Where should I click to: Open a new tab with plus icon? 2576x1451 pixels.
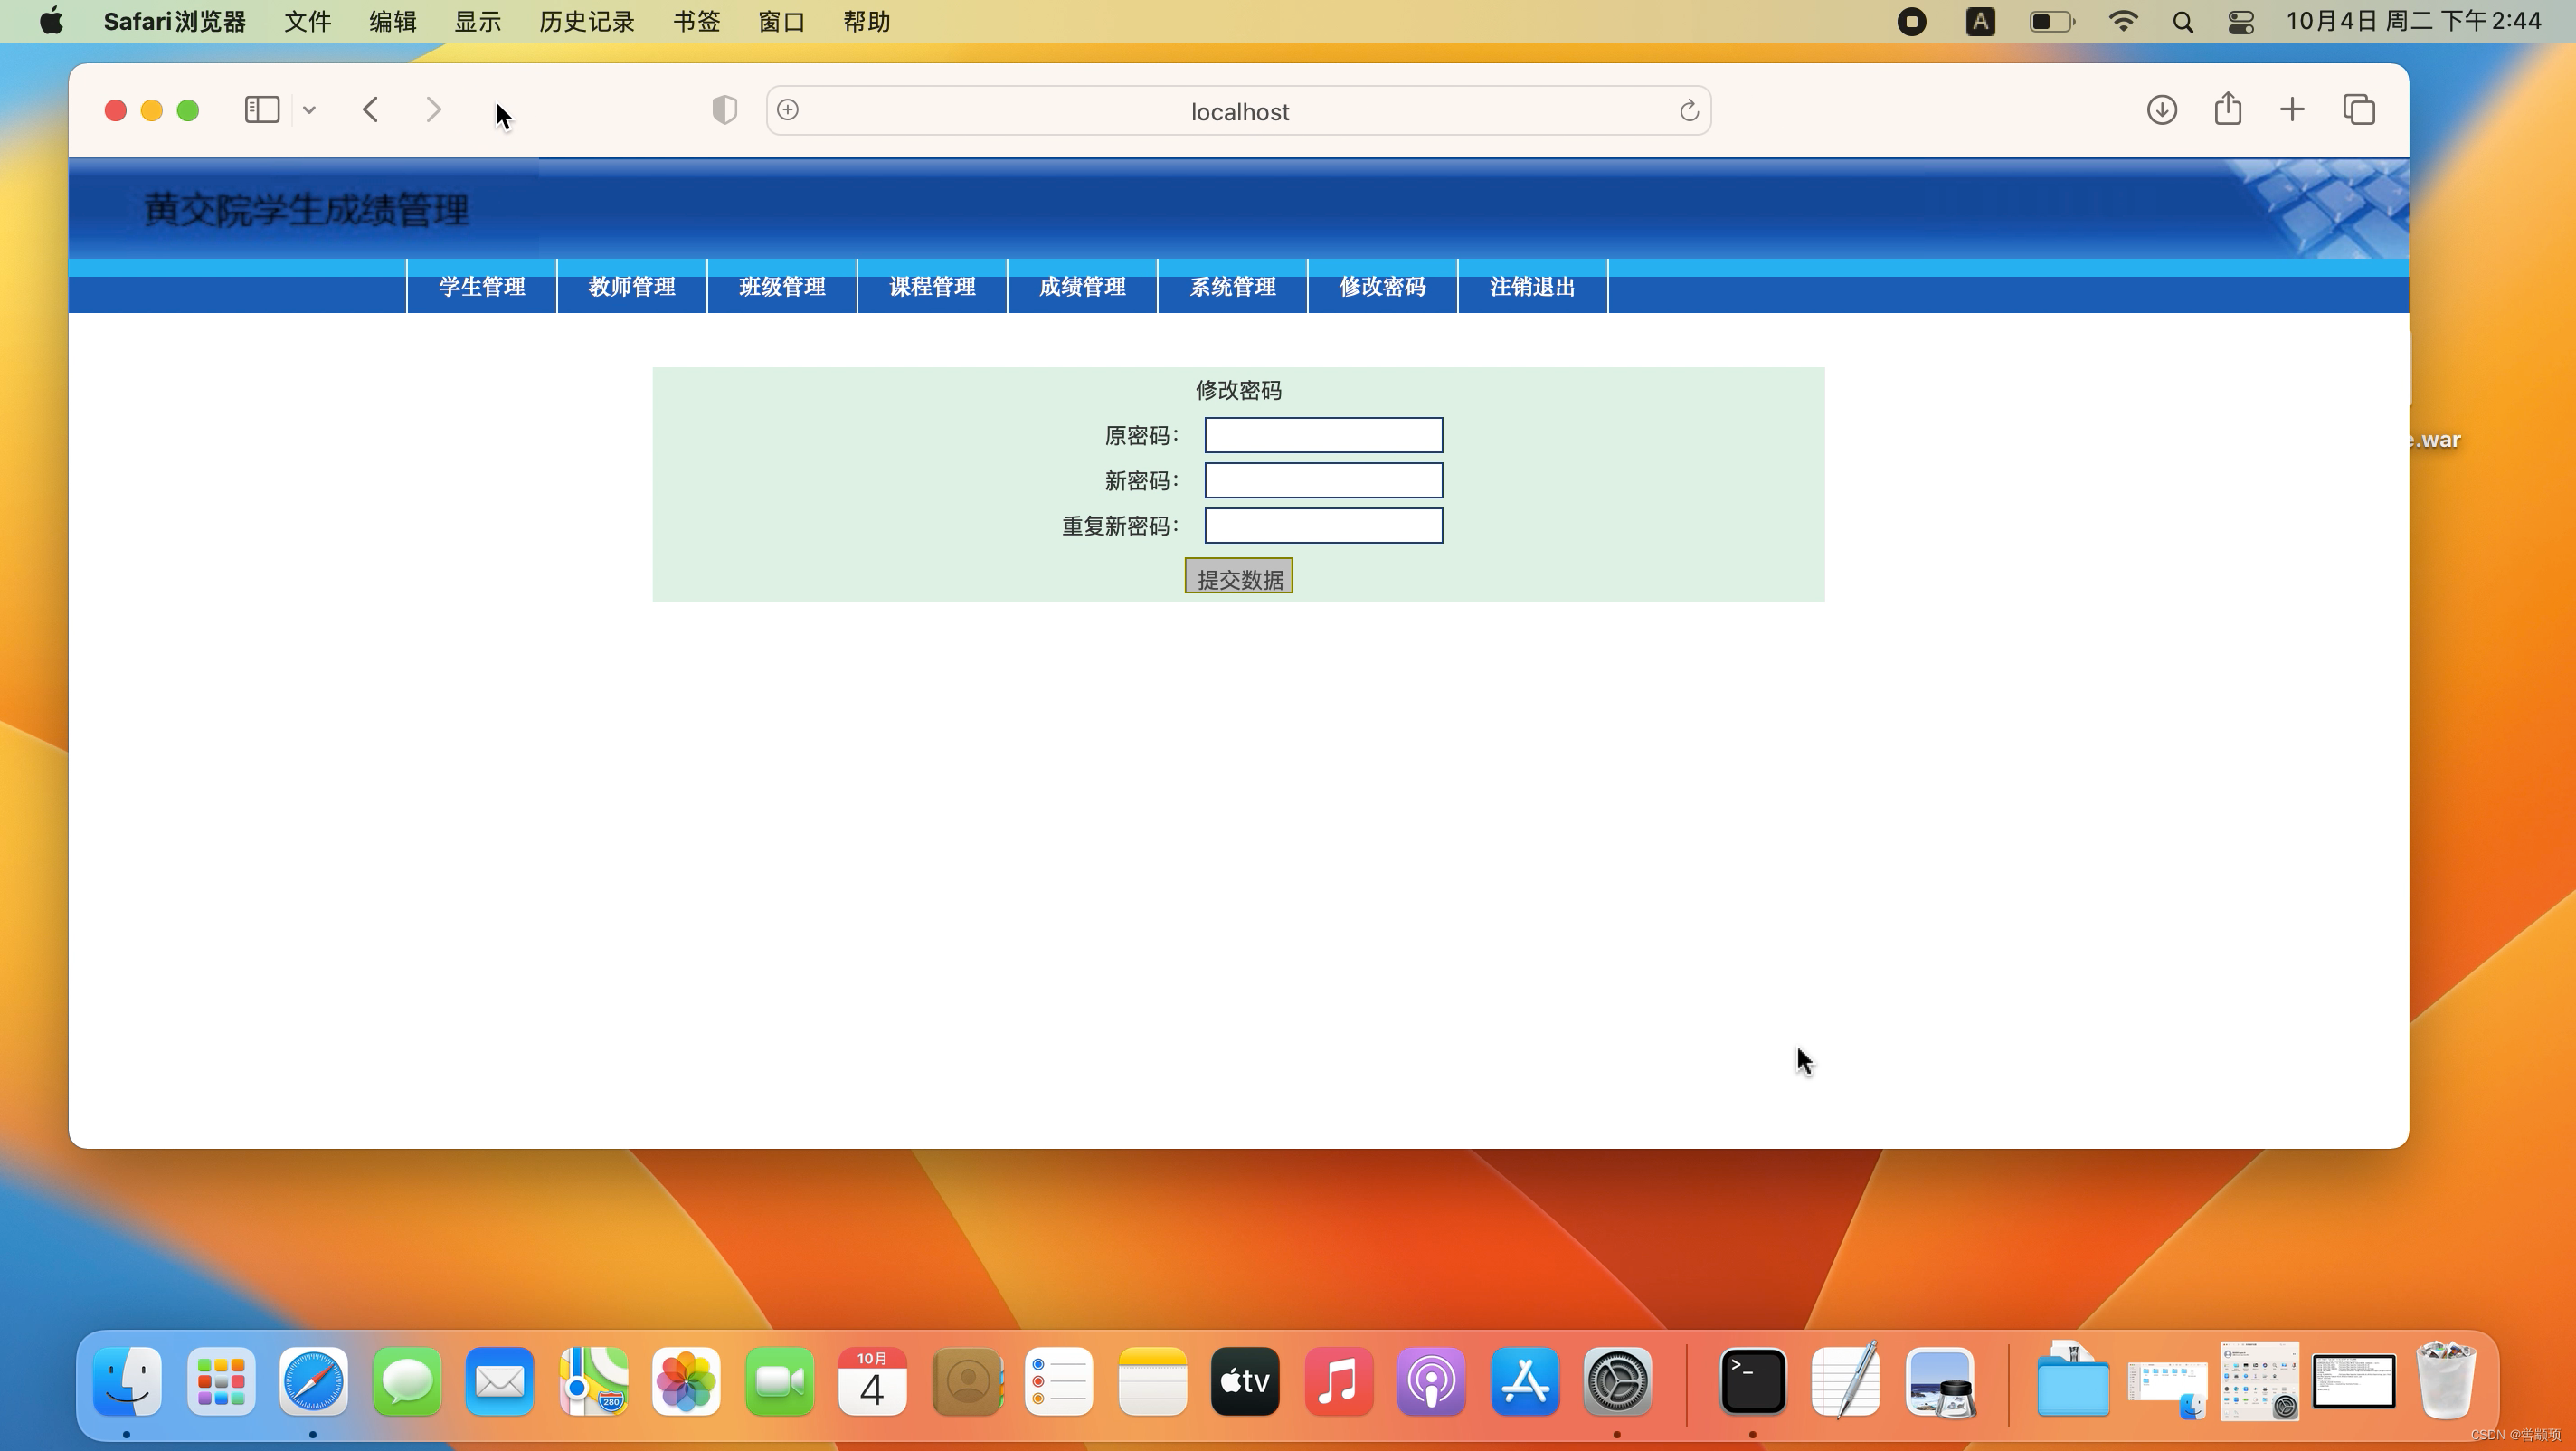pos(2292,110)
